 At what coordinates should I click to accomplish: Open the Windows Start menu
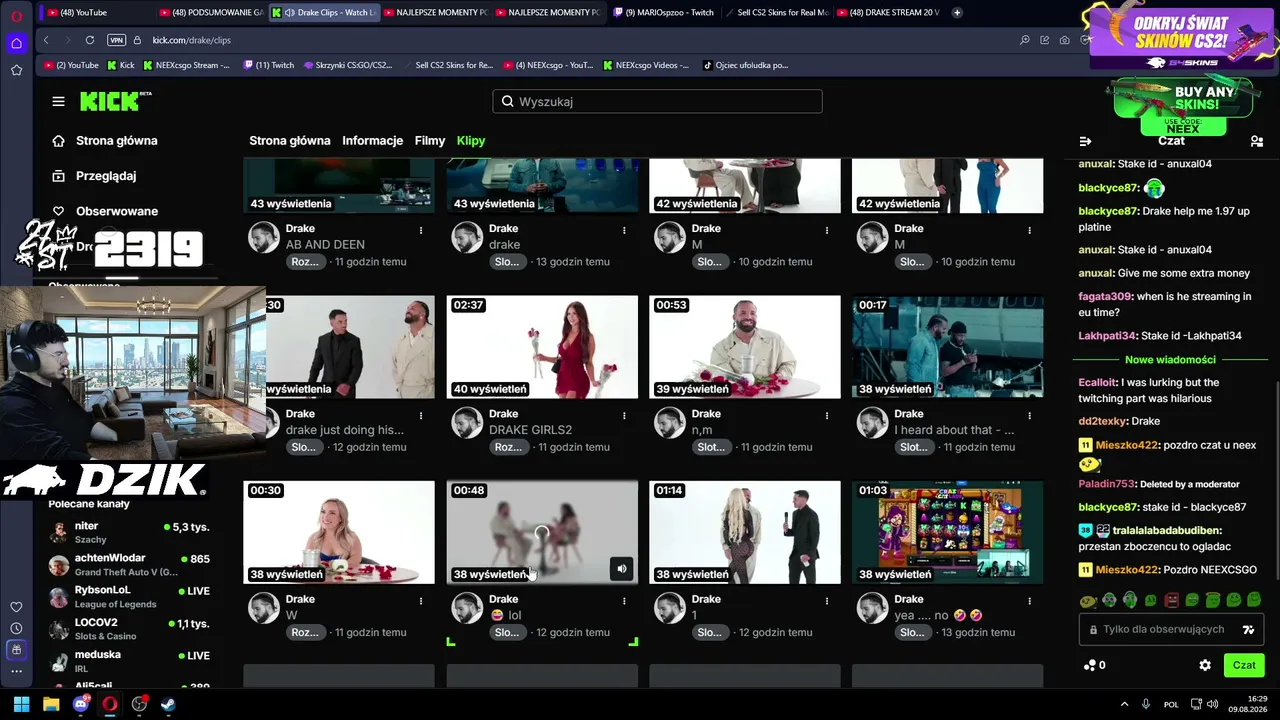(x=21, y=704)
